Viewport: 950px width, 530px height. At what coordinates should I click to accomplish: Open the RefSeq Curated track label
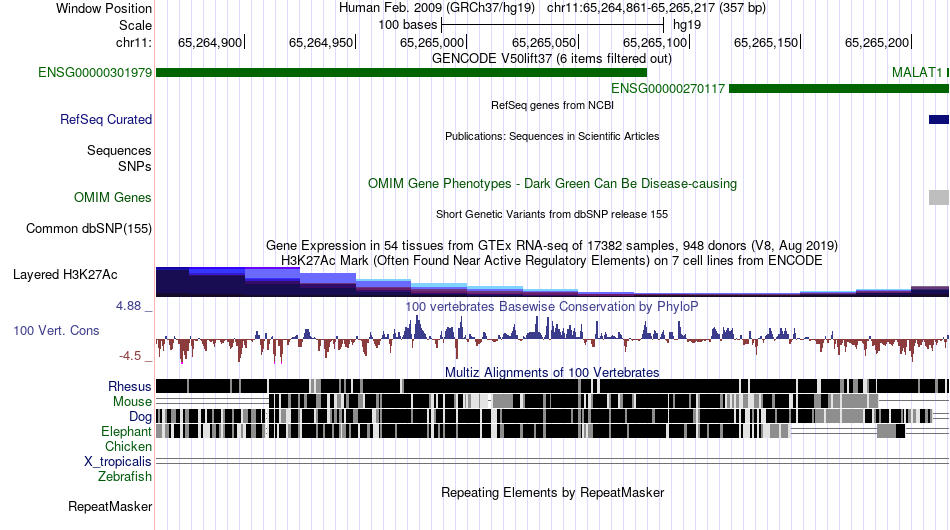(x=106, y=120)
